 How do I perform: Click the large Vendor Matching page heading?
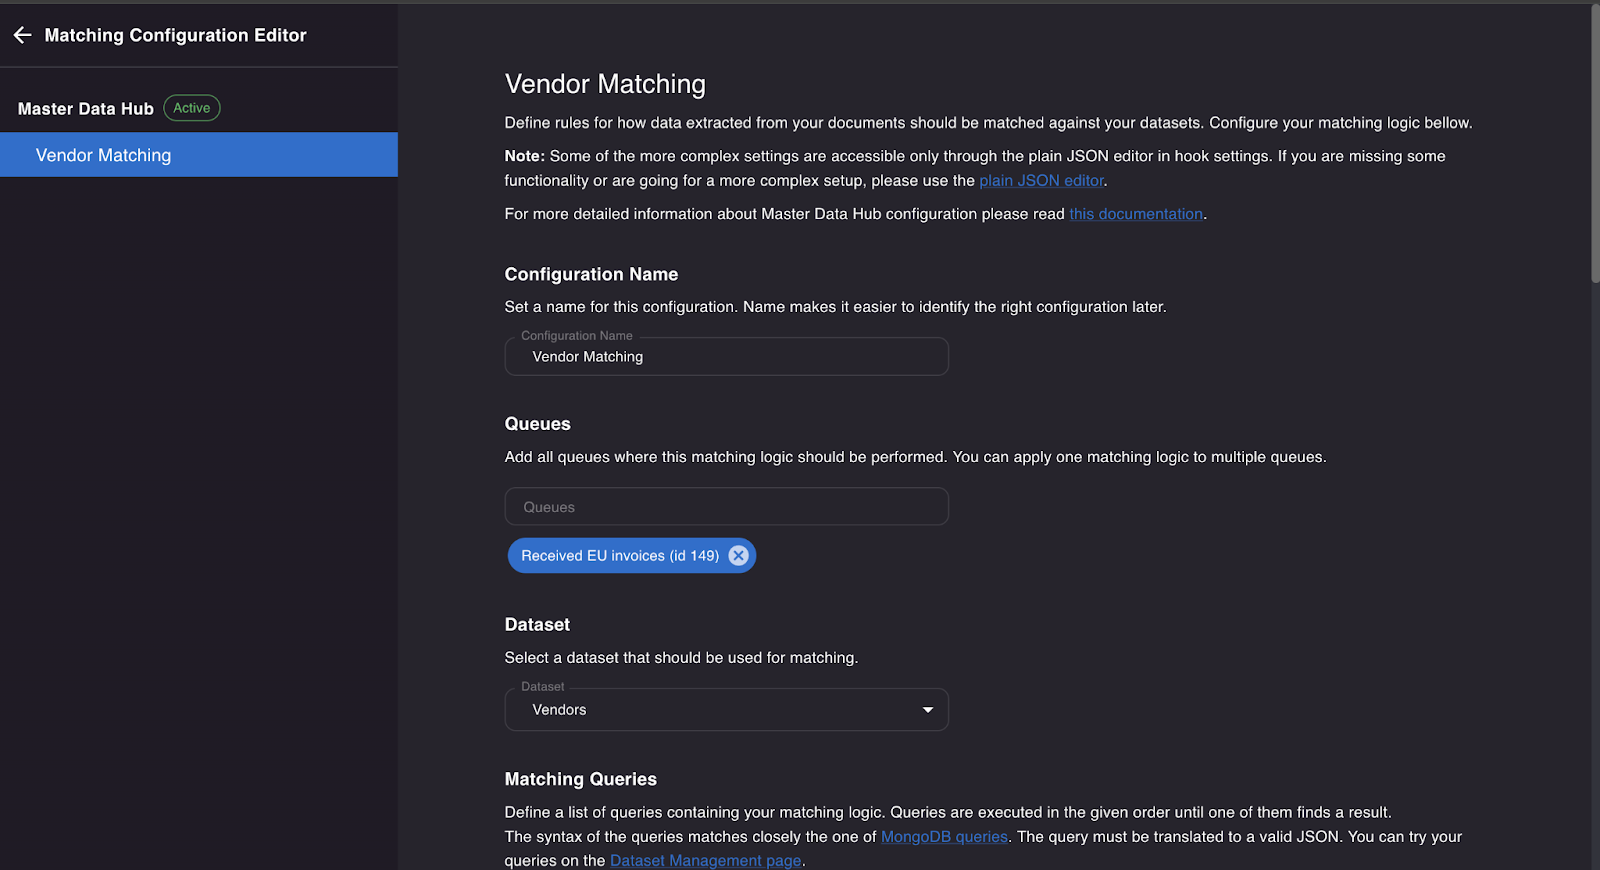click(605, 84)
